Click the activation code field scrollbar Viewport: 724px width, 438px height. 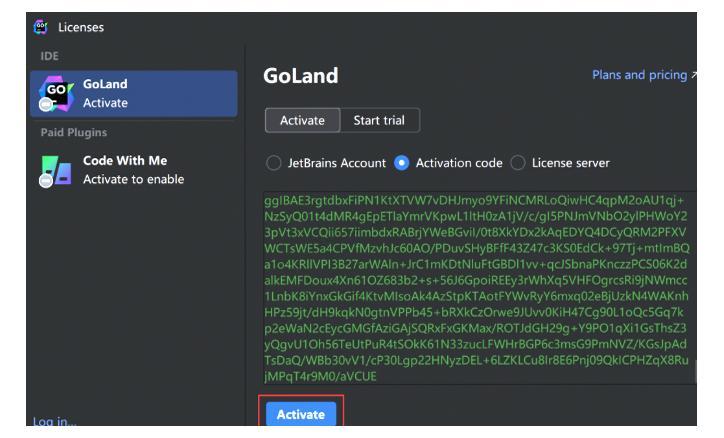point(694,370)
